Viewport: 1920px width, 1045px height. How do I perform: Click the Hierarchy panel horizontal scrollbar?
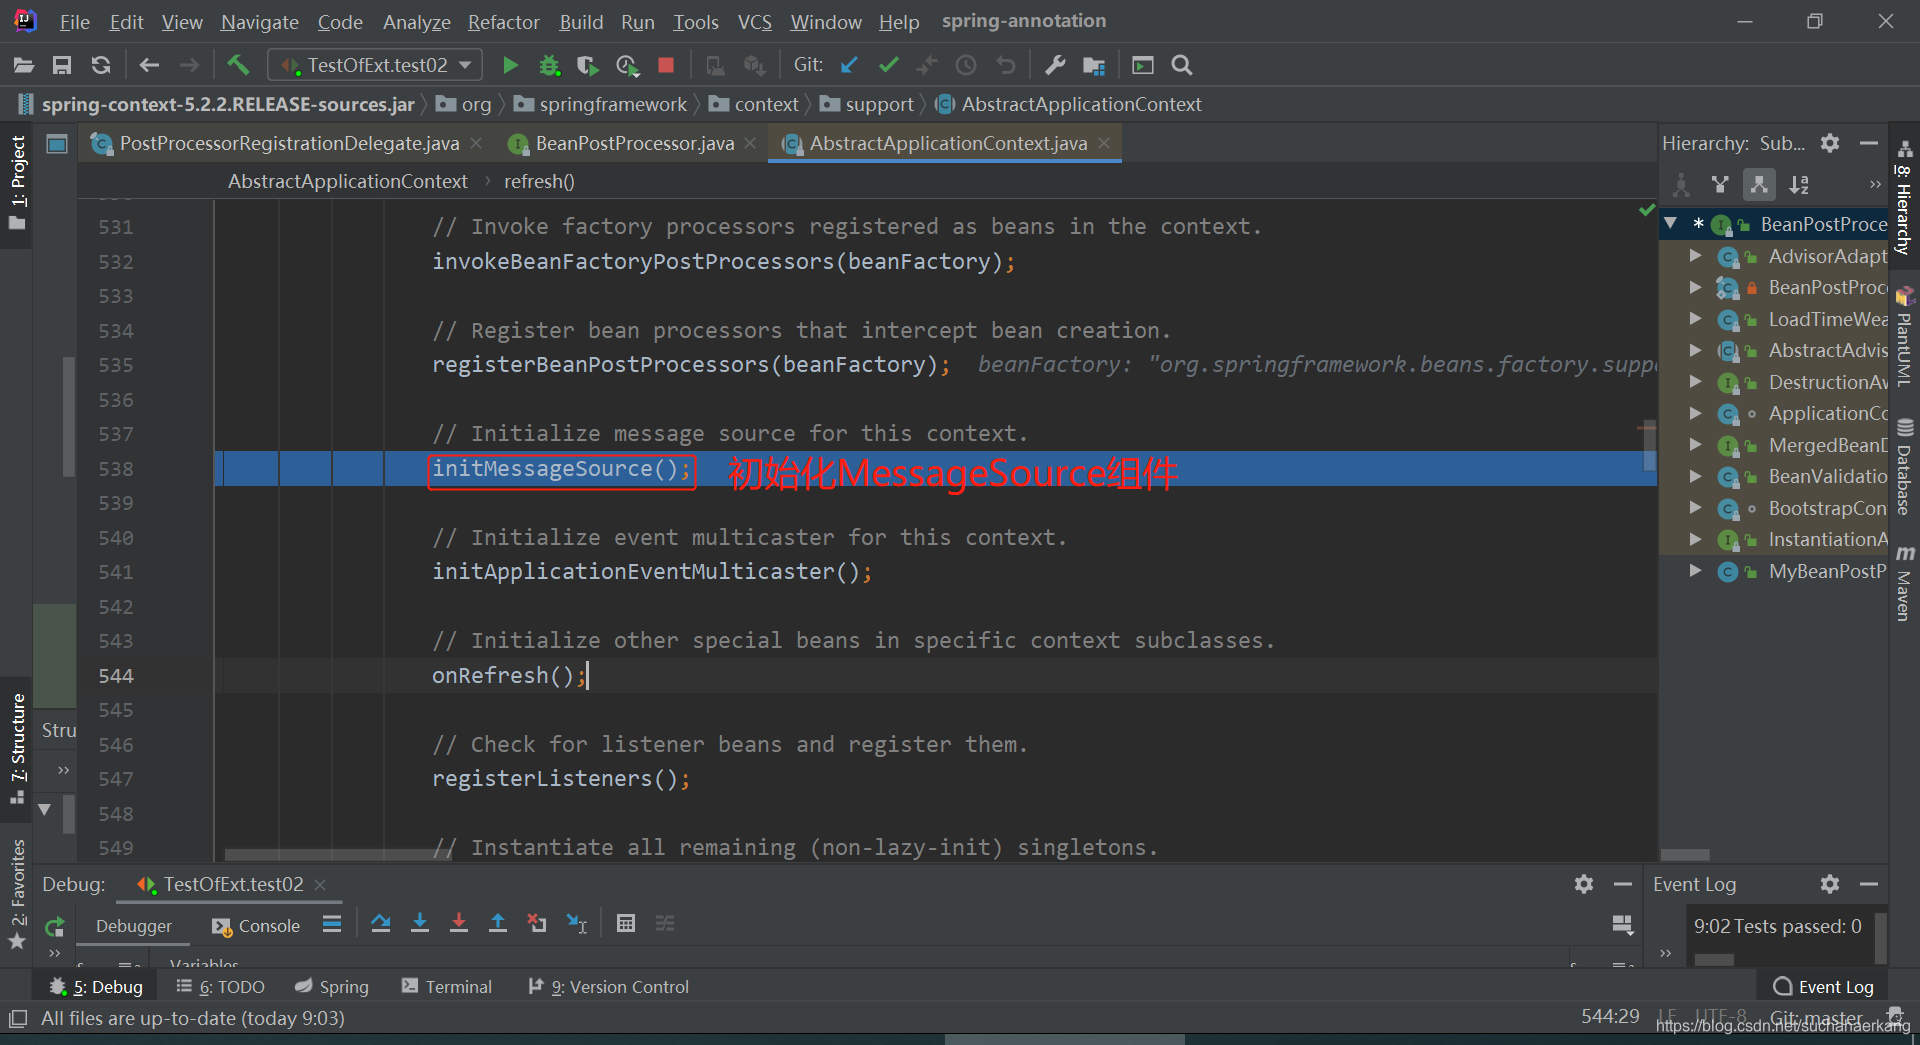tap(1685, 855)
